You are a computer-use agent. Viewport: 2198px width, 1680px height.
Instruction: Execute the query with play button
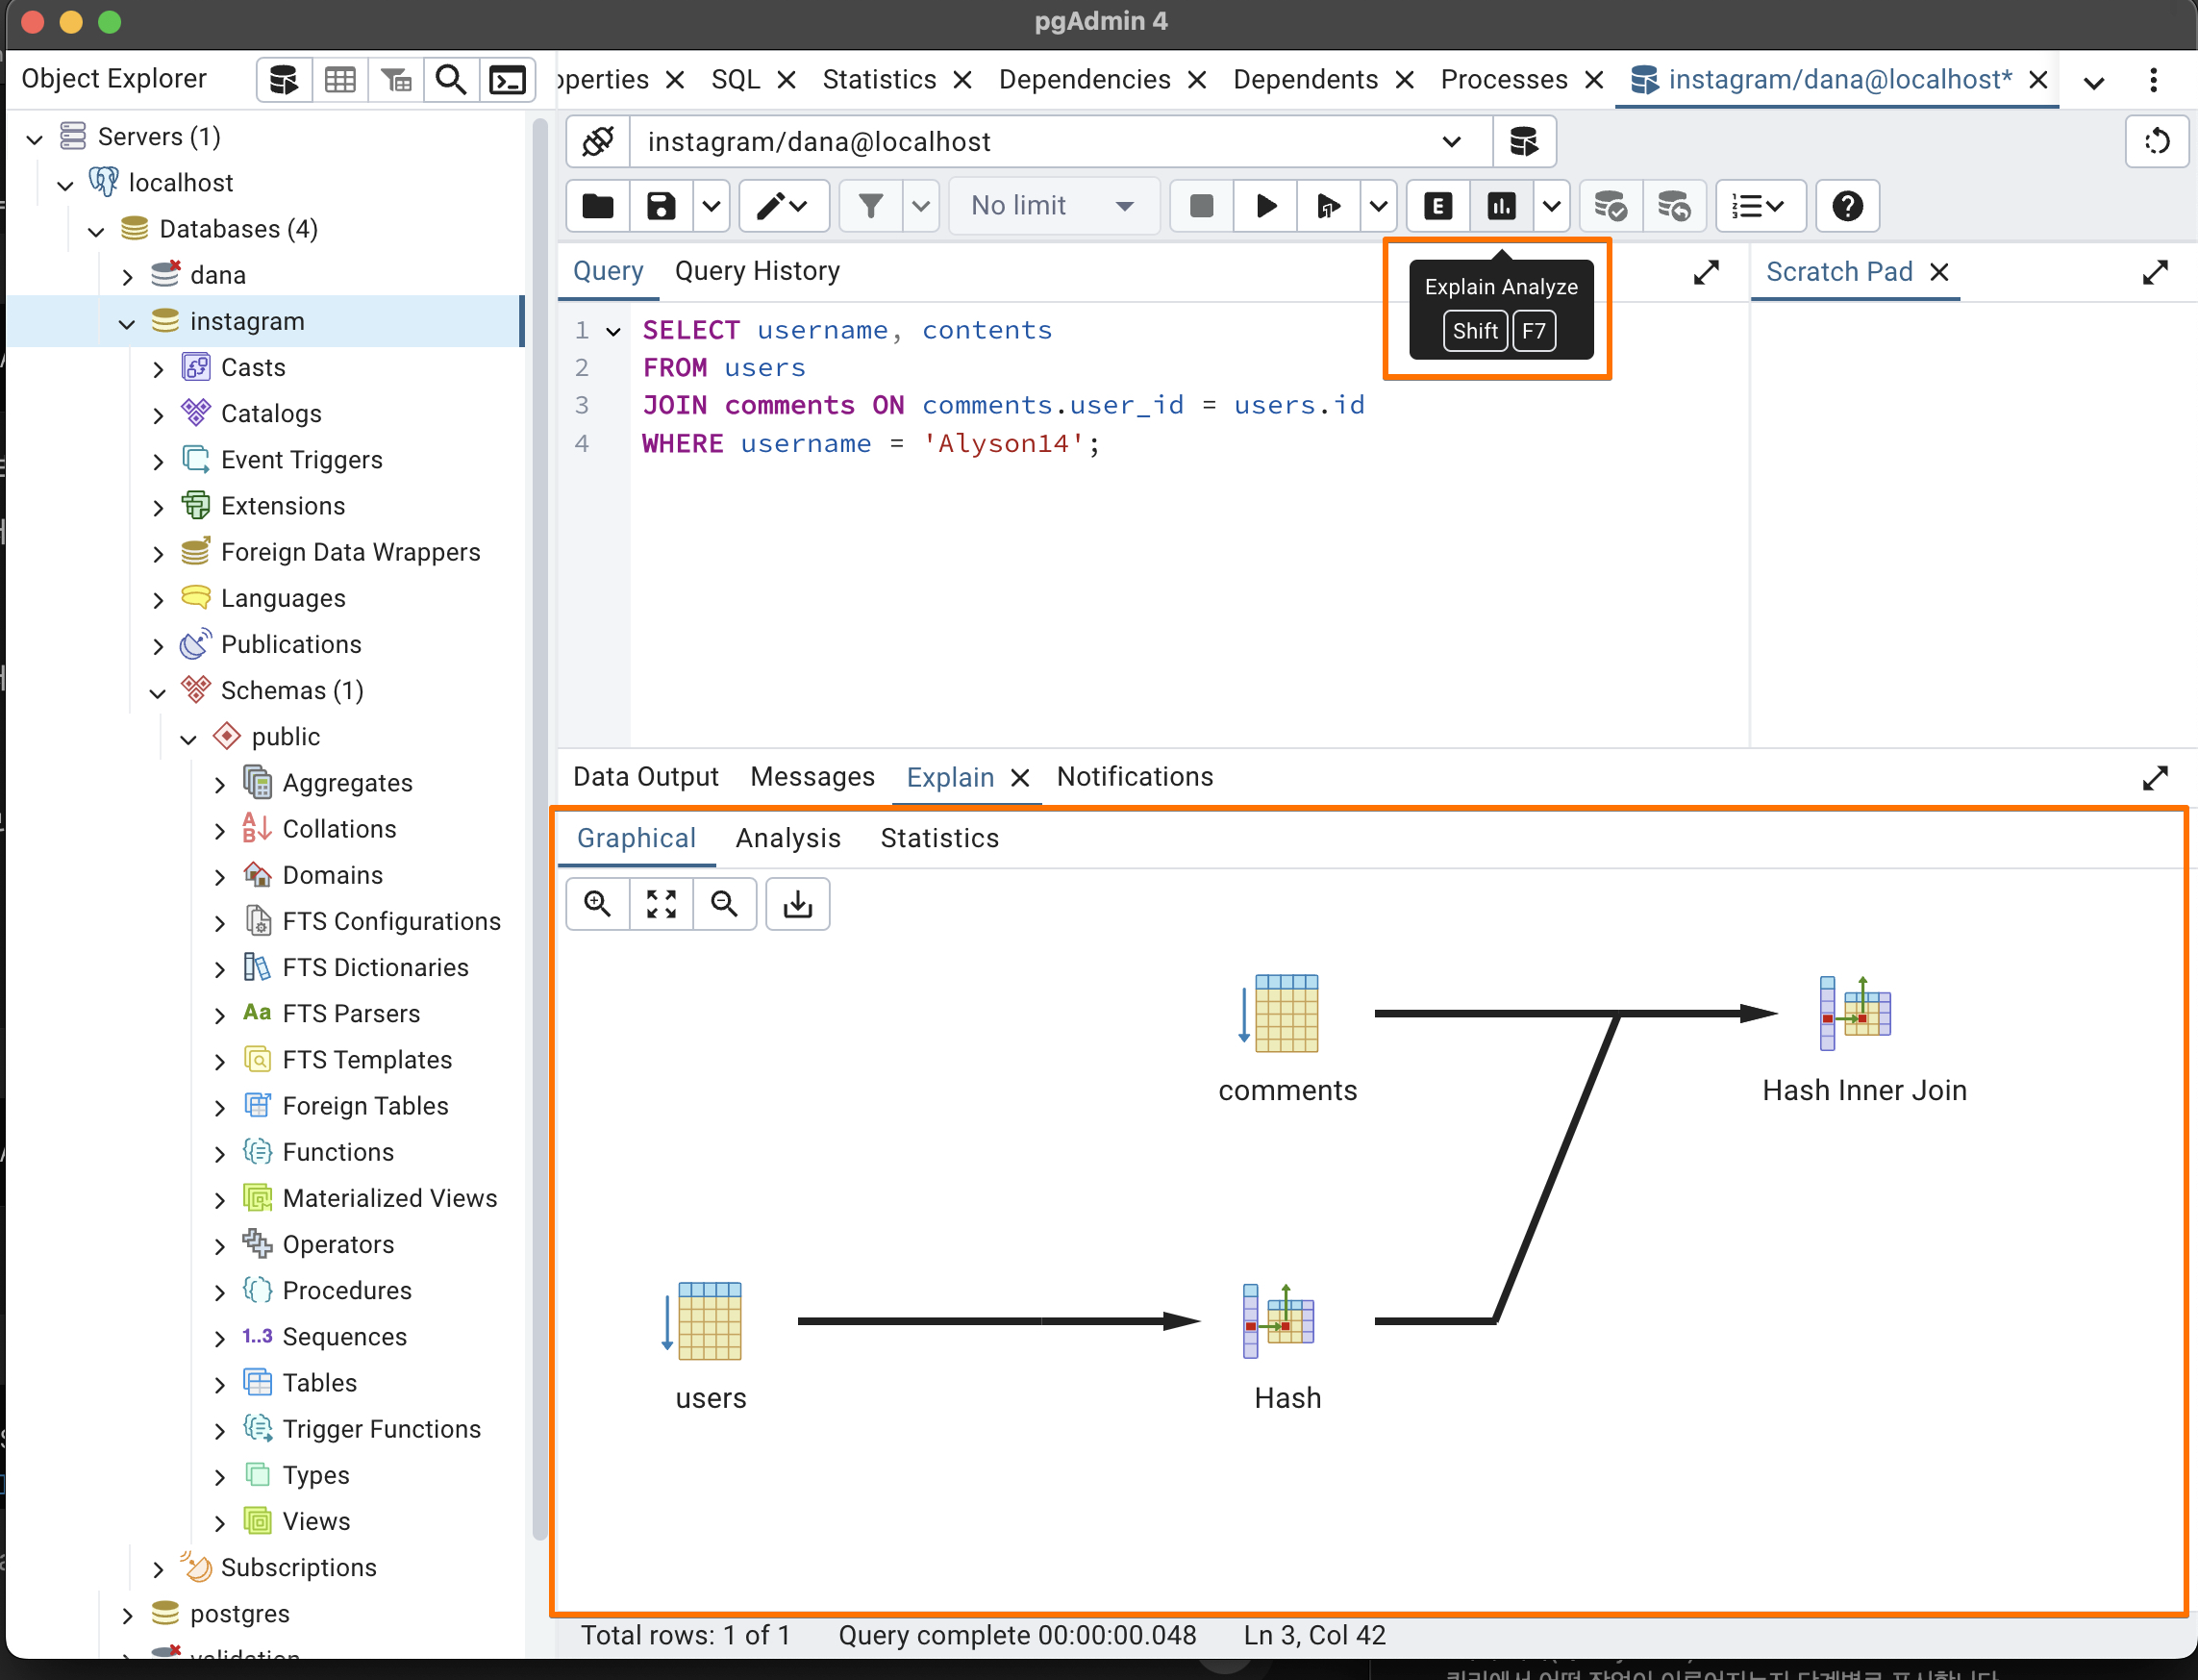pos(1265,206)
